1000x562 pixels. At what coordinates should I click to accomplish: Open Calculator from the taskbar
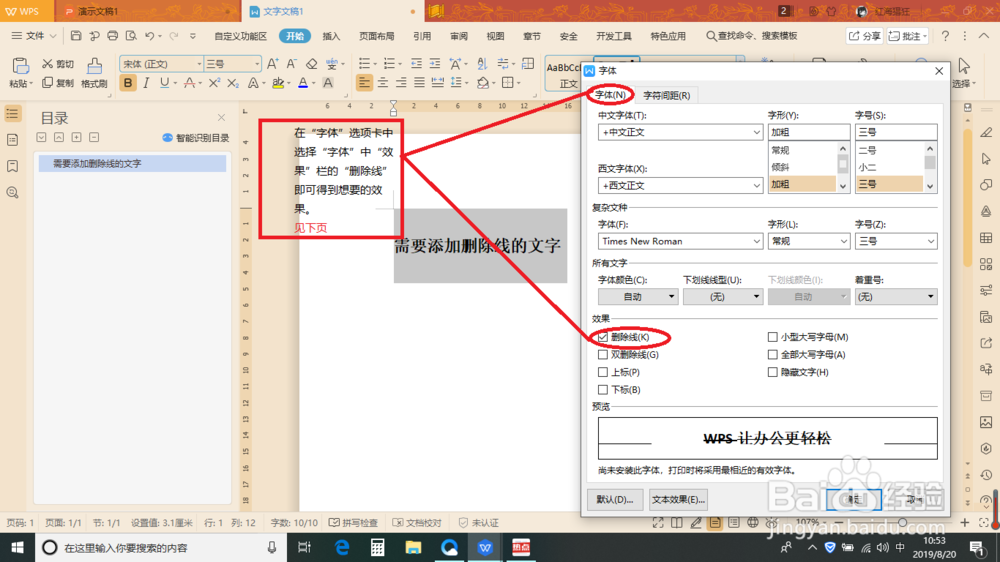pyautogui.click(x=378, y=547)
